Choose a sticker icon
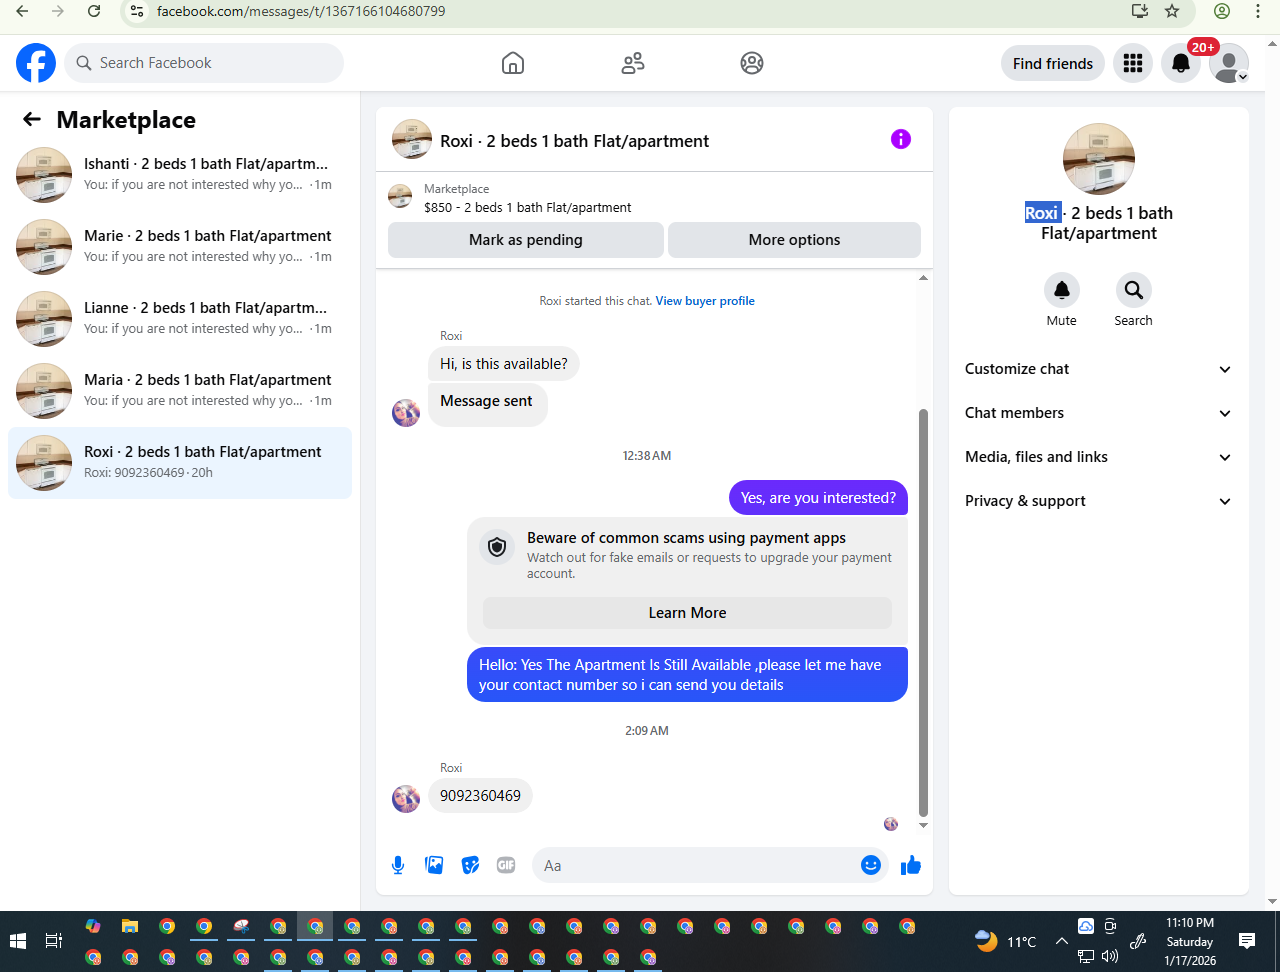 click(470, 865)
